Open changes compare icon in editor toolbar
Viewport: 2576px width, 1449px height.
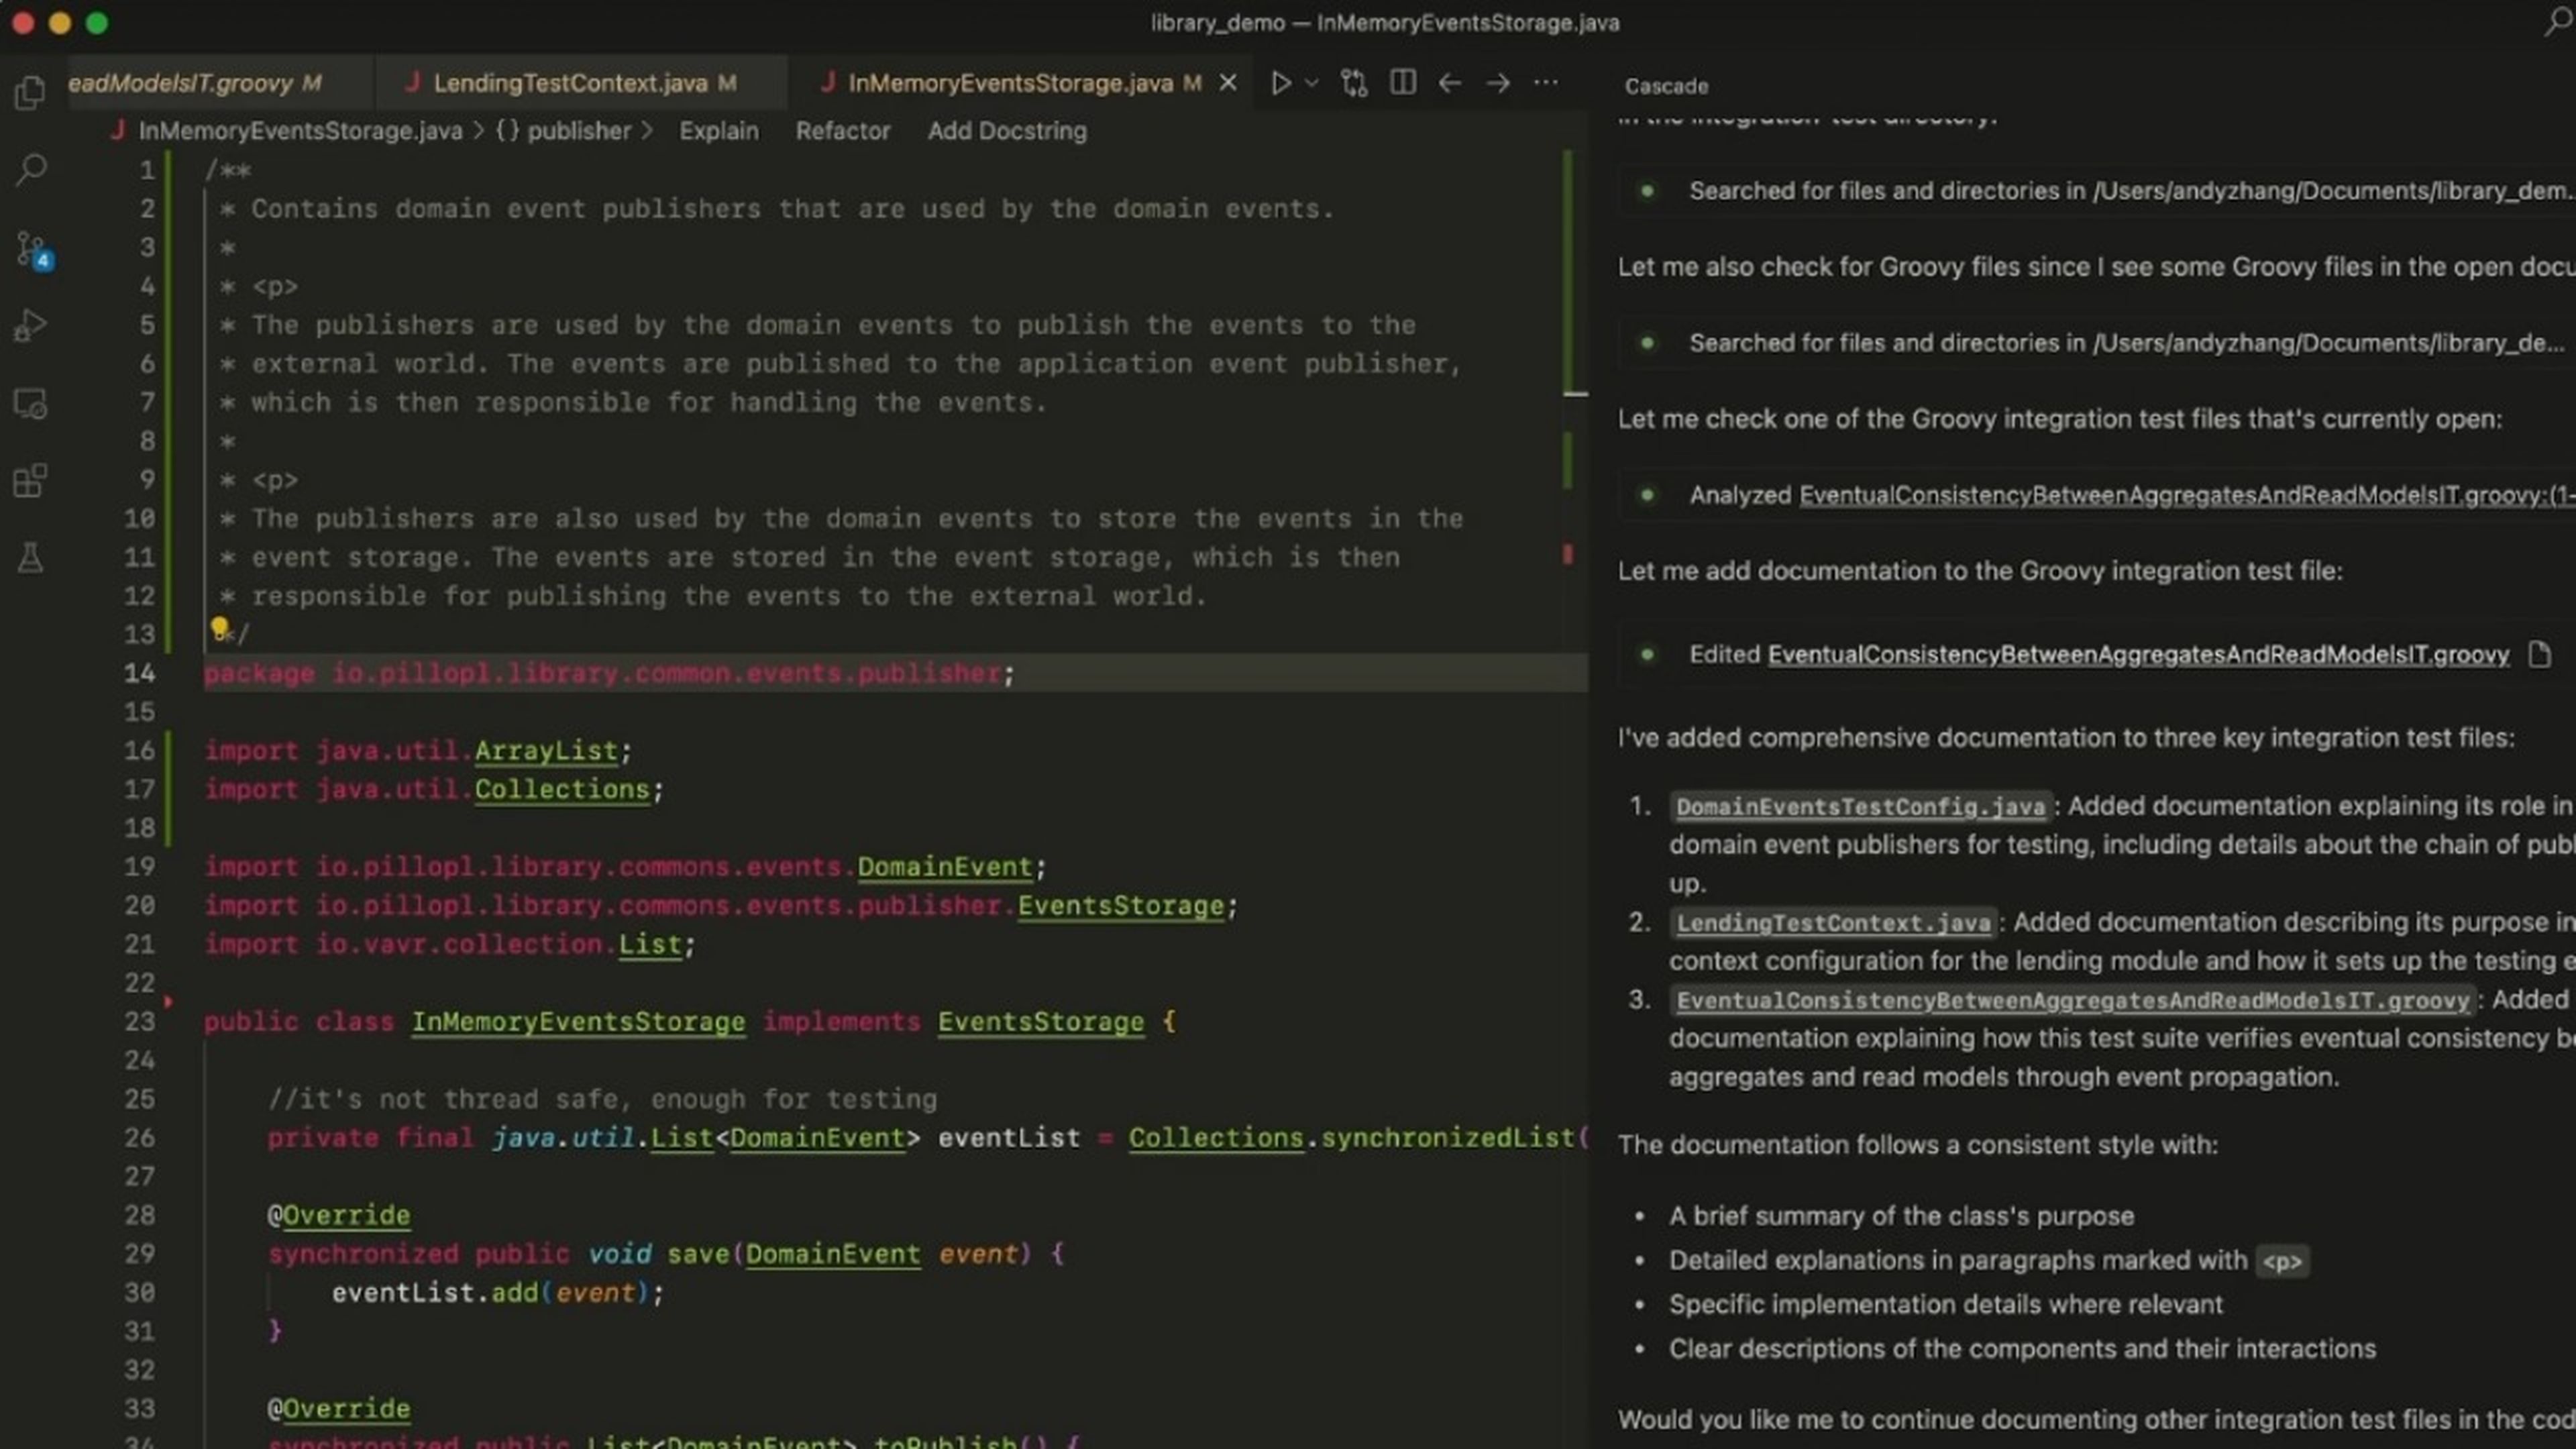[1354, 83]
